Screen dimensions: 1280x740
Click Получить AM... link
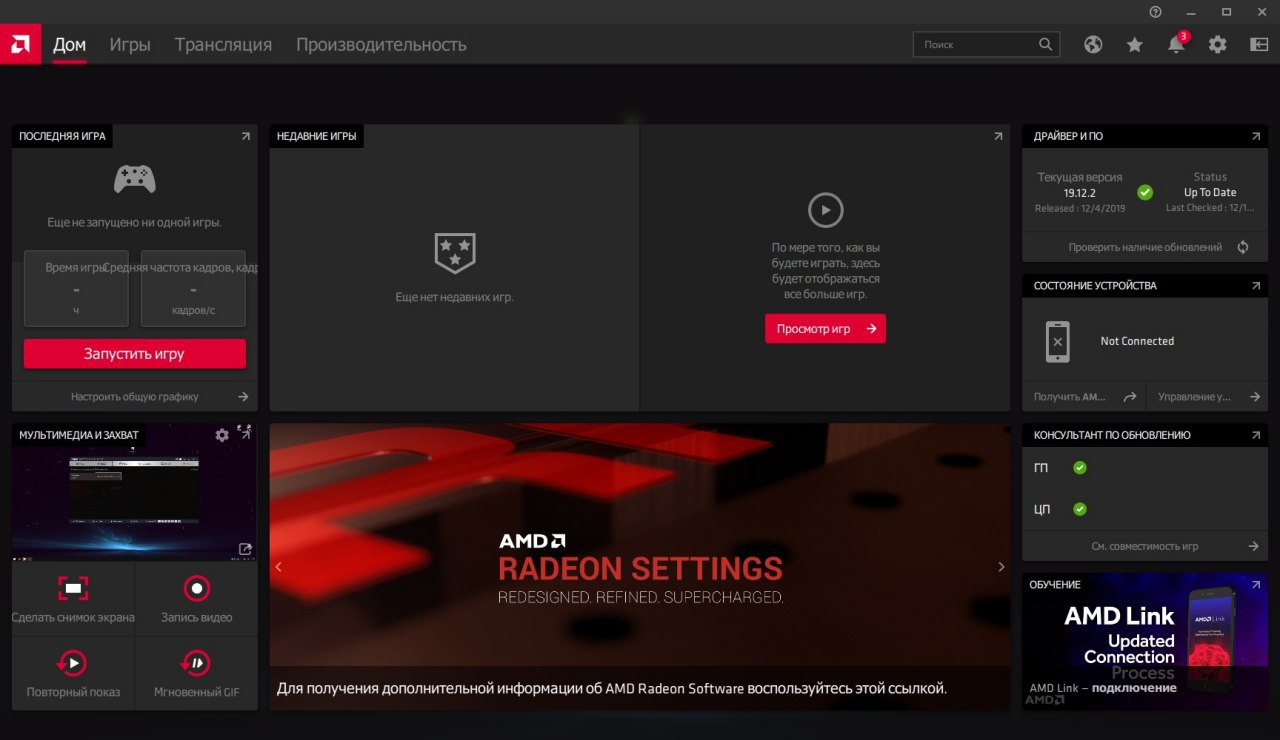click(x=1084, y=397)
